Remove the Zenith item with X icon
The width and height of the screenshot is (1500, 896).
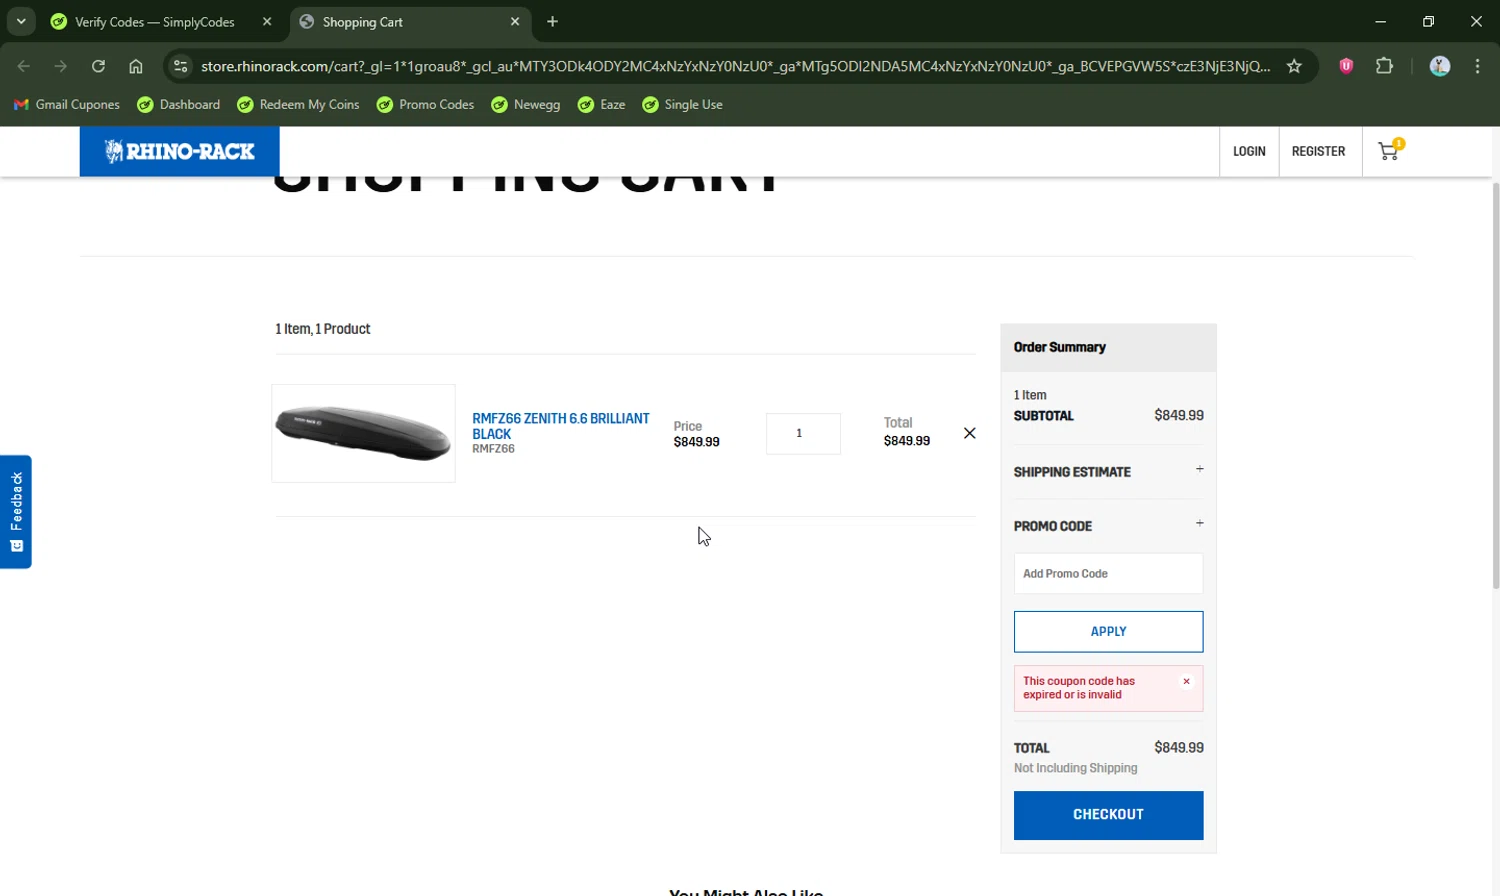pos(969,433)
